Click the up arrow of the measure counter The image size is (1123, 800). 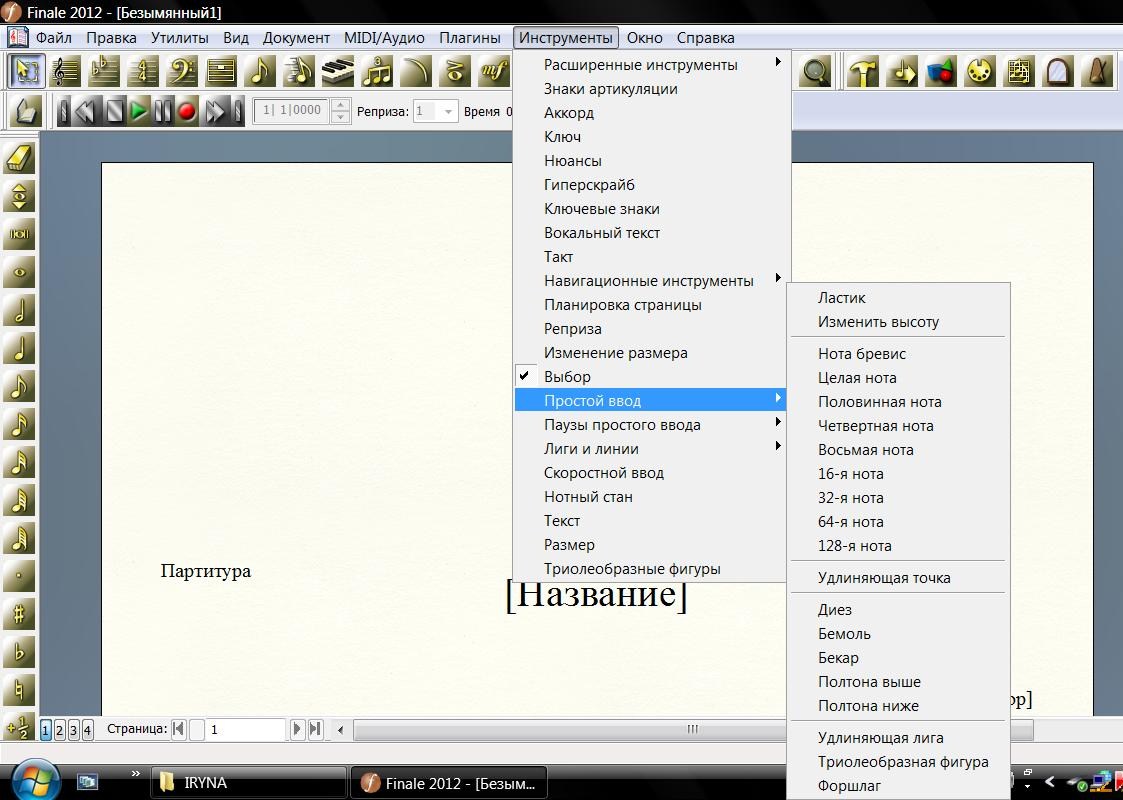(340, 106)
